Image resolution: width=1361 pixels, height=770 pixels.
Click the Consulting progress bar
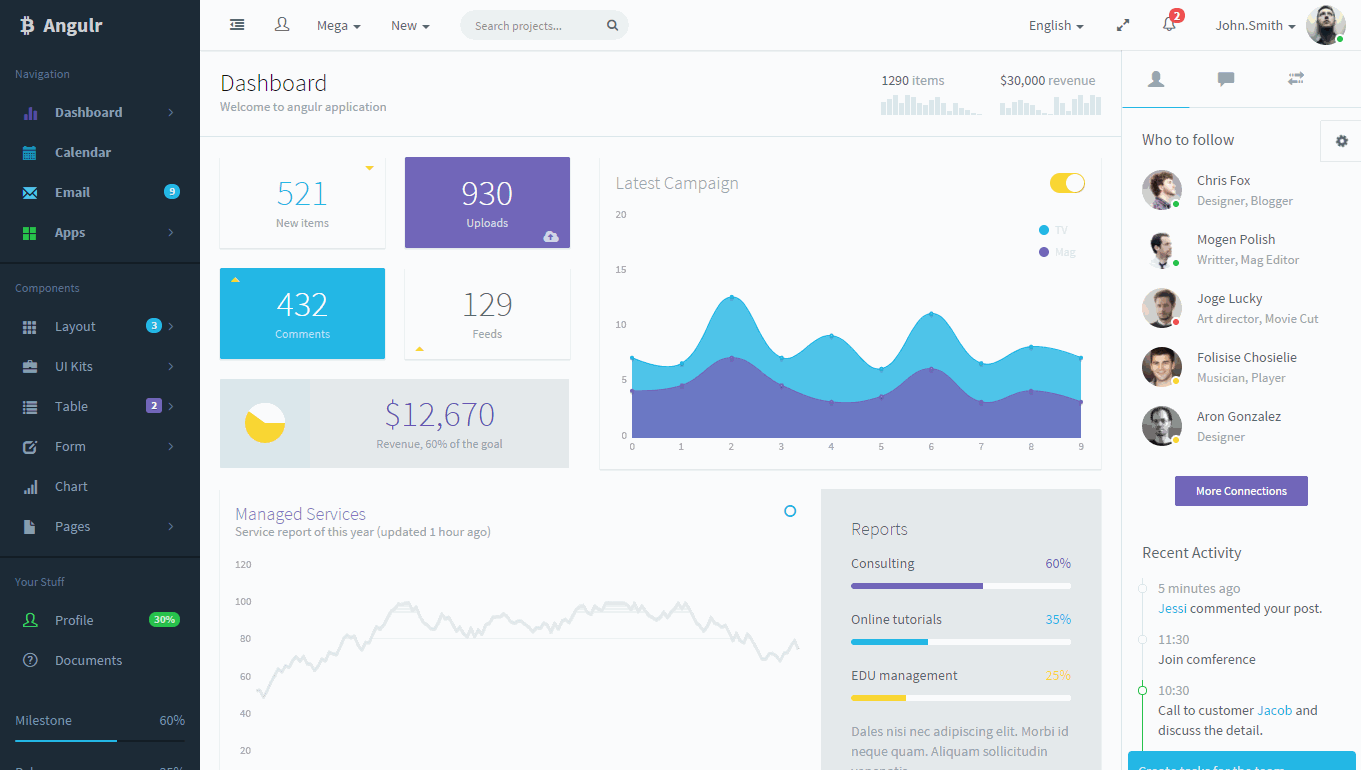(960, 586)
